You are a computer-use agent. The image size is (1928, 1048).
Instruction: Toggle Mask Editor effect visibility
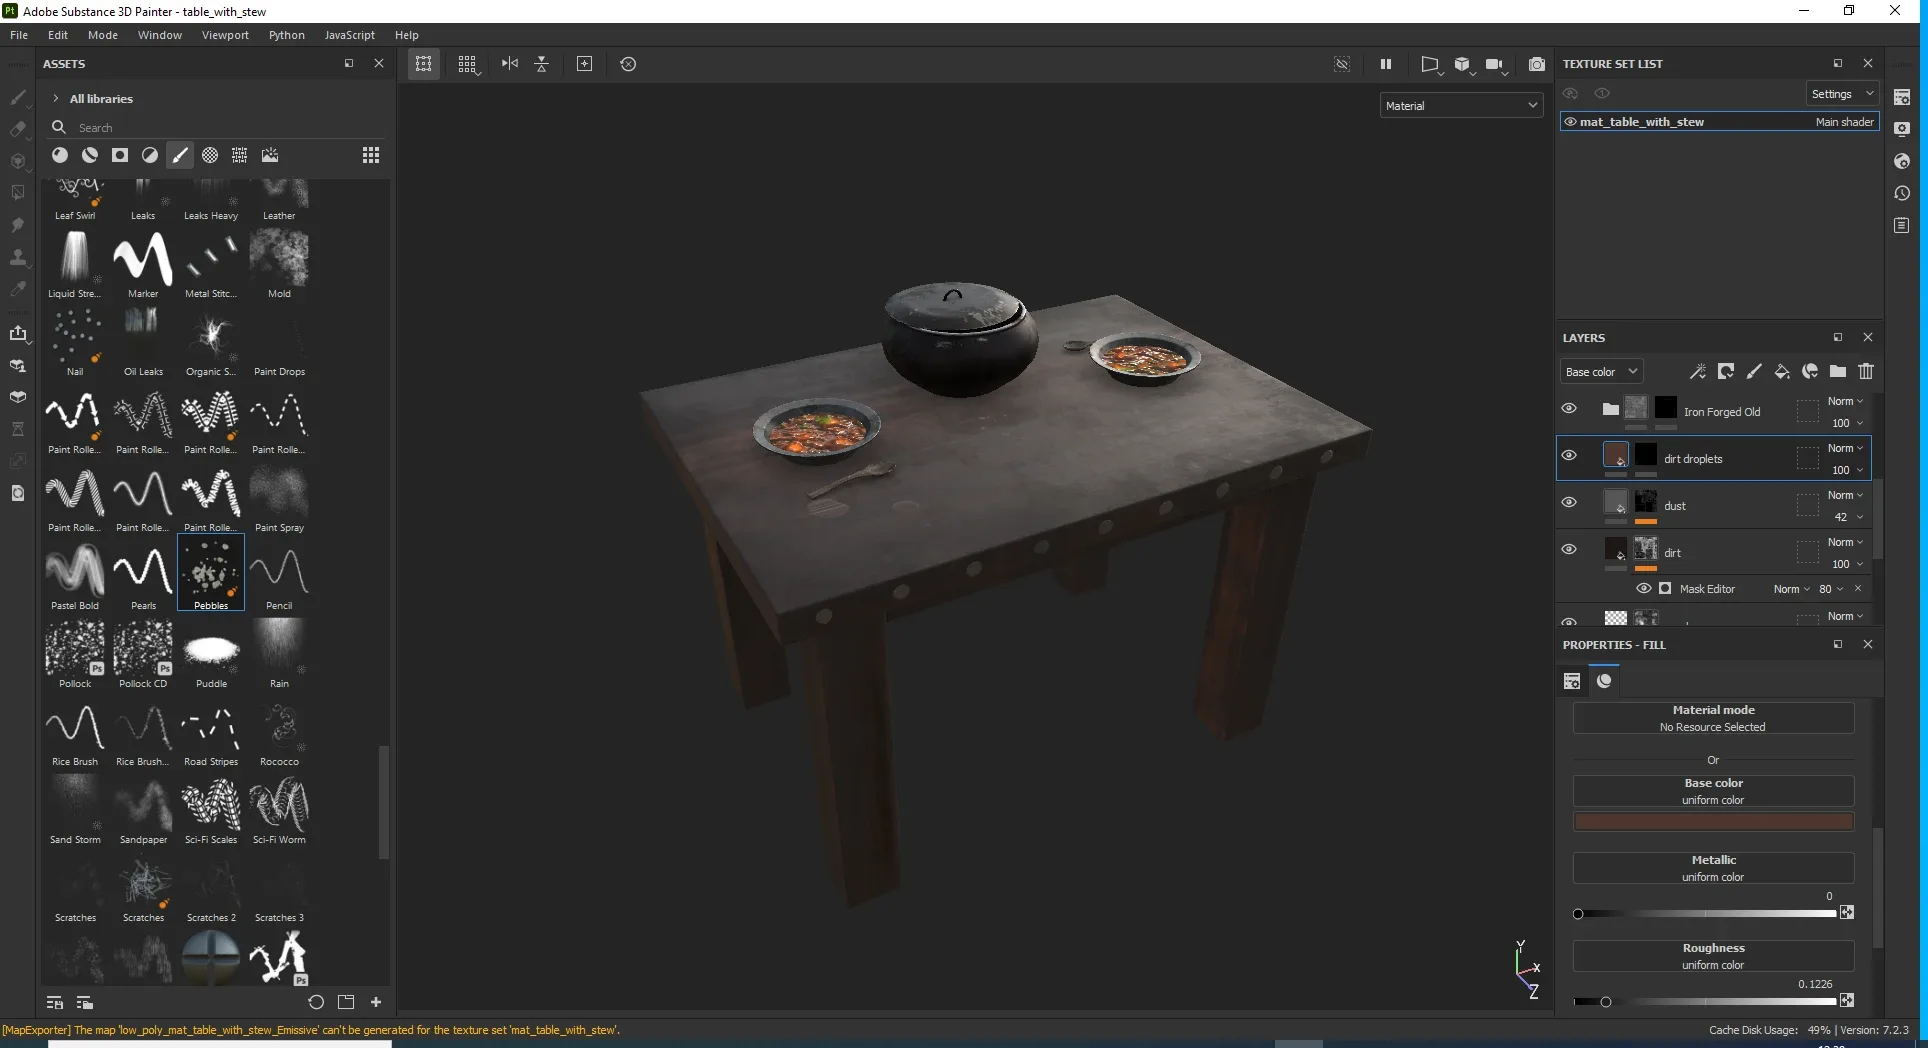pyautogui.click(x=1644, y=588)
